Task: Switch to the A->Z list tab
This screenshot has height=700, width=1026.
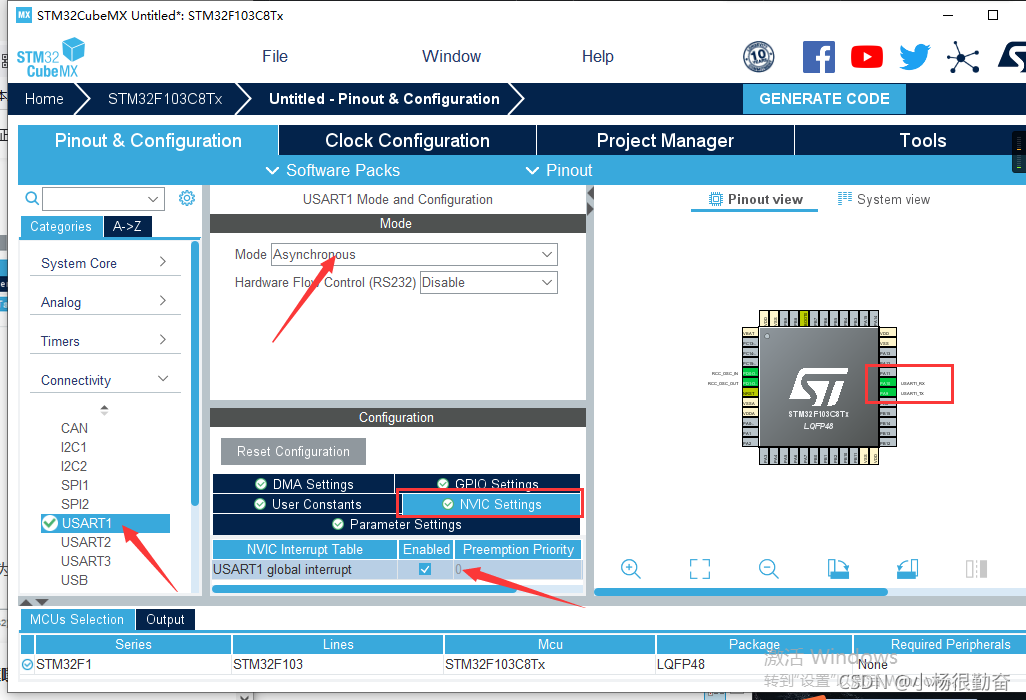Action: point(127,226)
